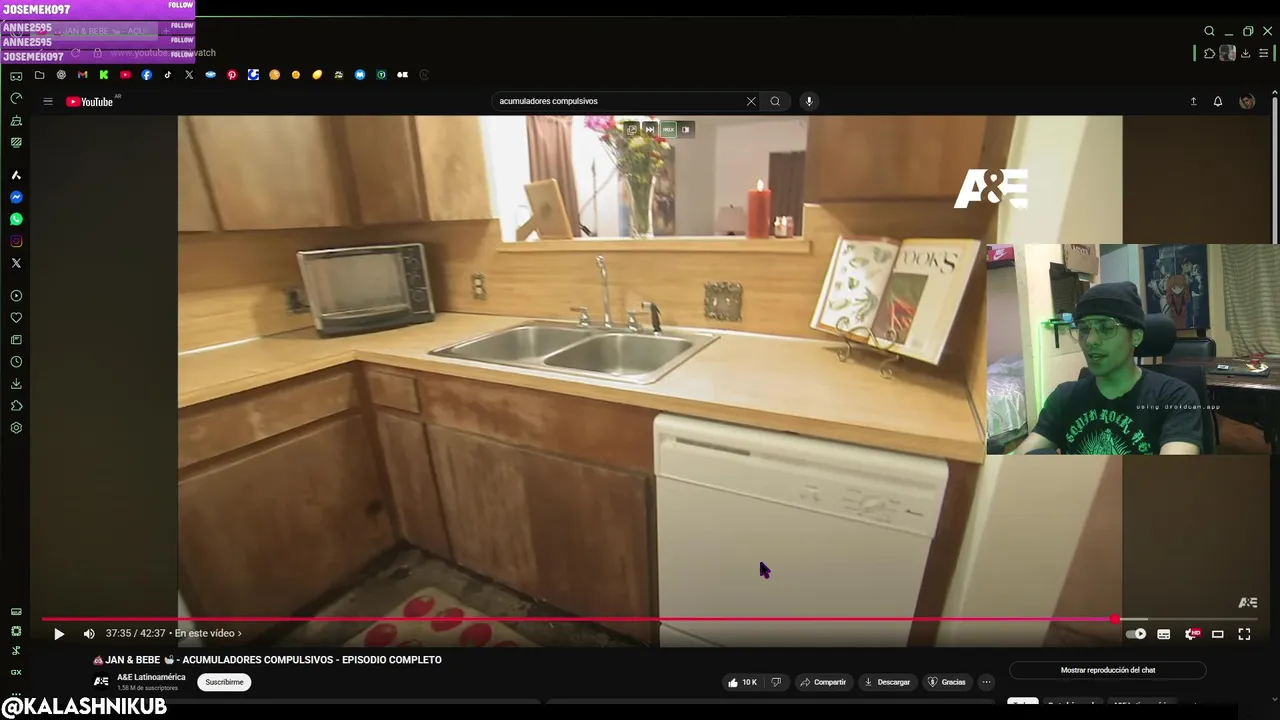Screen dimensions: 1280x720
Task: Open YouTube notifications bell
Action: click(x=1218, y=101)
